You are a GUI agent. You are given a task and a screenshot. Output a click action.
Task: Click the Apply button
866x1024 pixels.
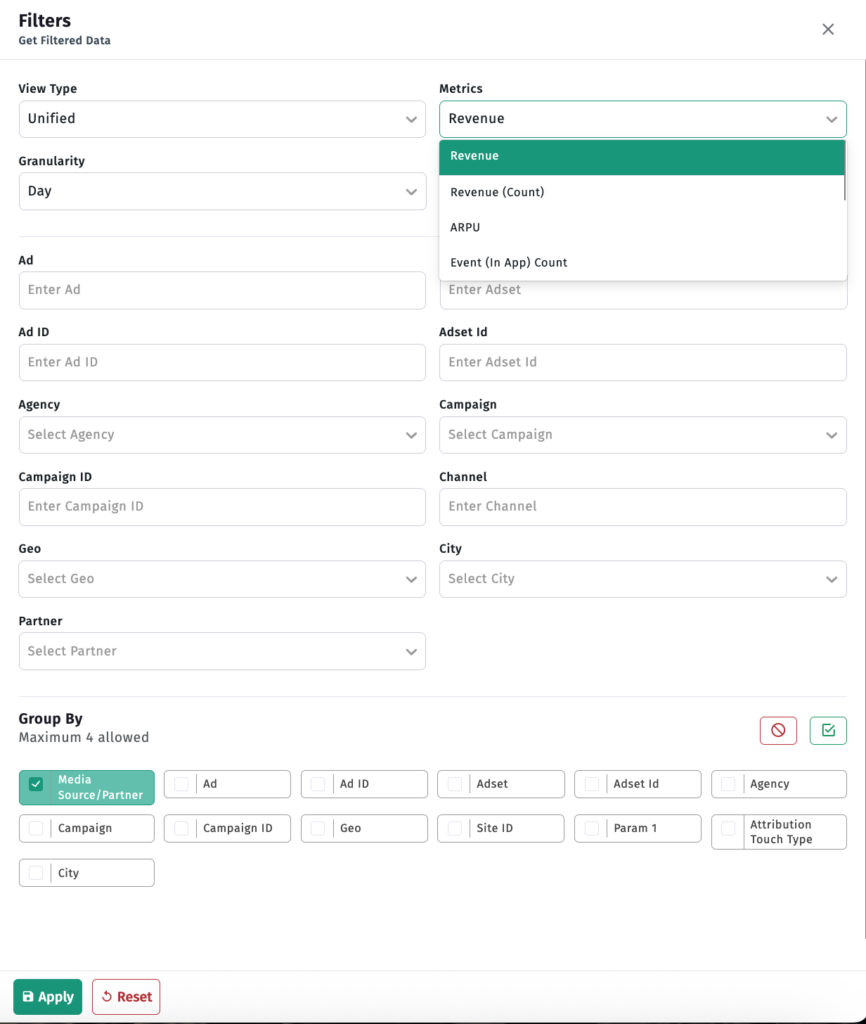pyautogui.click(x=48, y=997)
